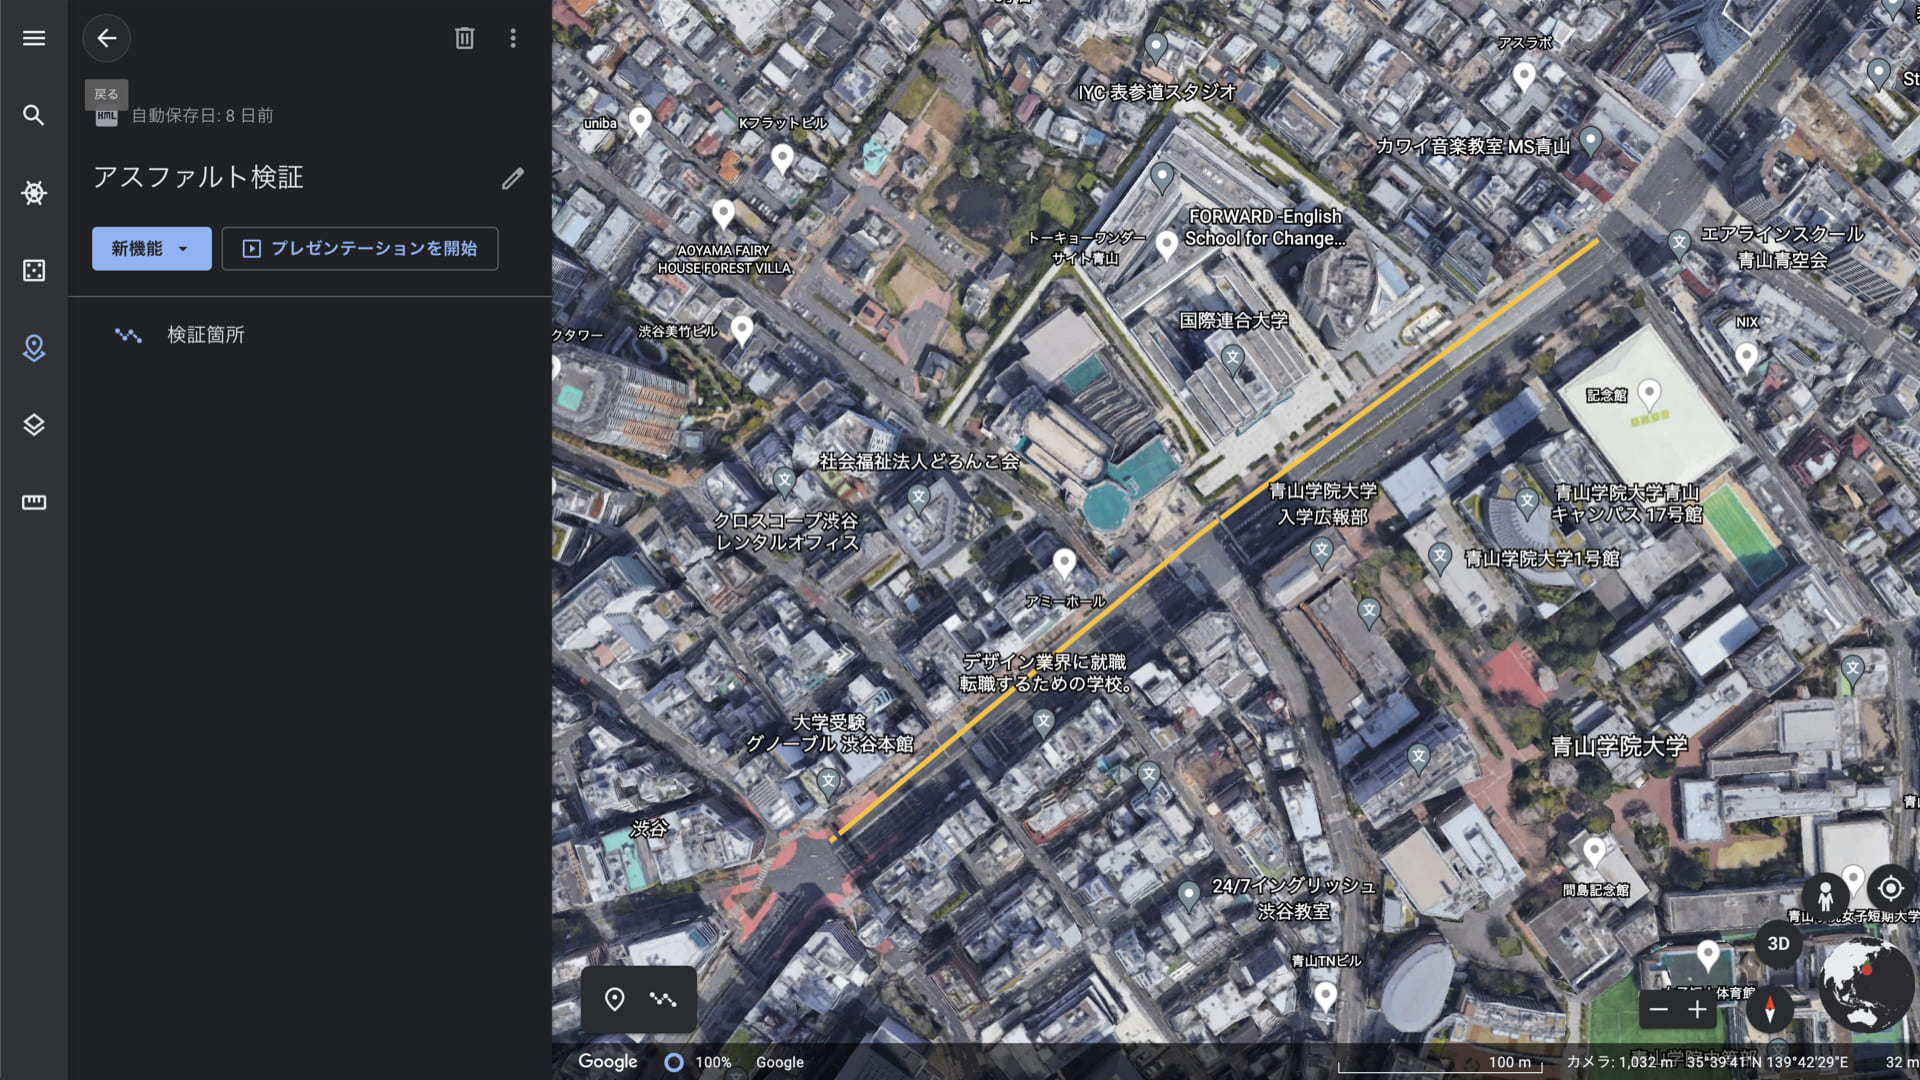Click the 青山学院大学 入学広報部 marker
Screen dimensions: 1920x1080
coord(1322,550)
